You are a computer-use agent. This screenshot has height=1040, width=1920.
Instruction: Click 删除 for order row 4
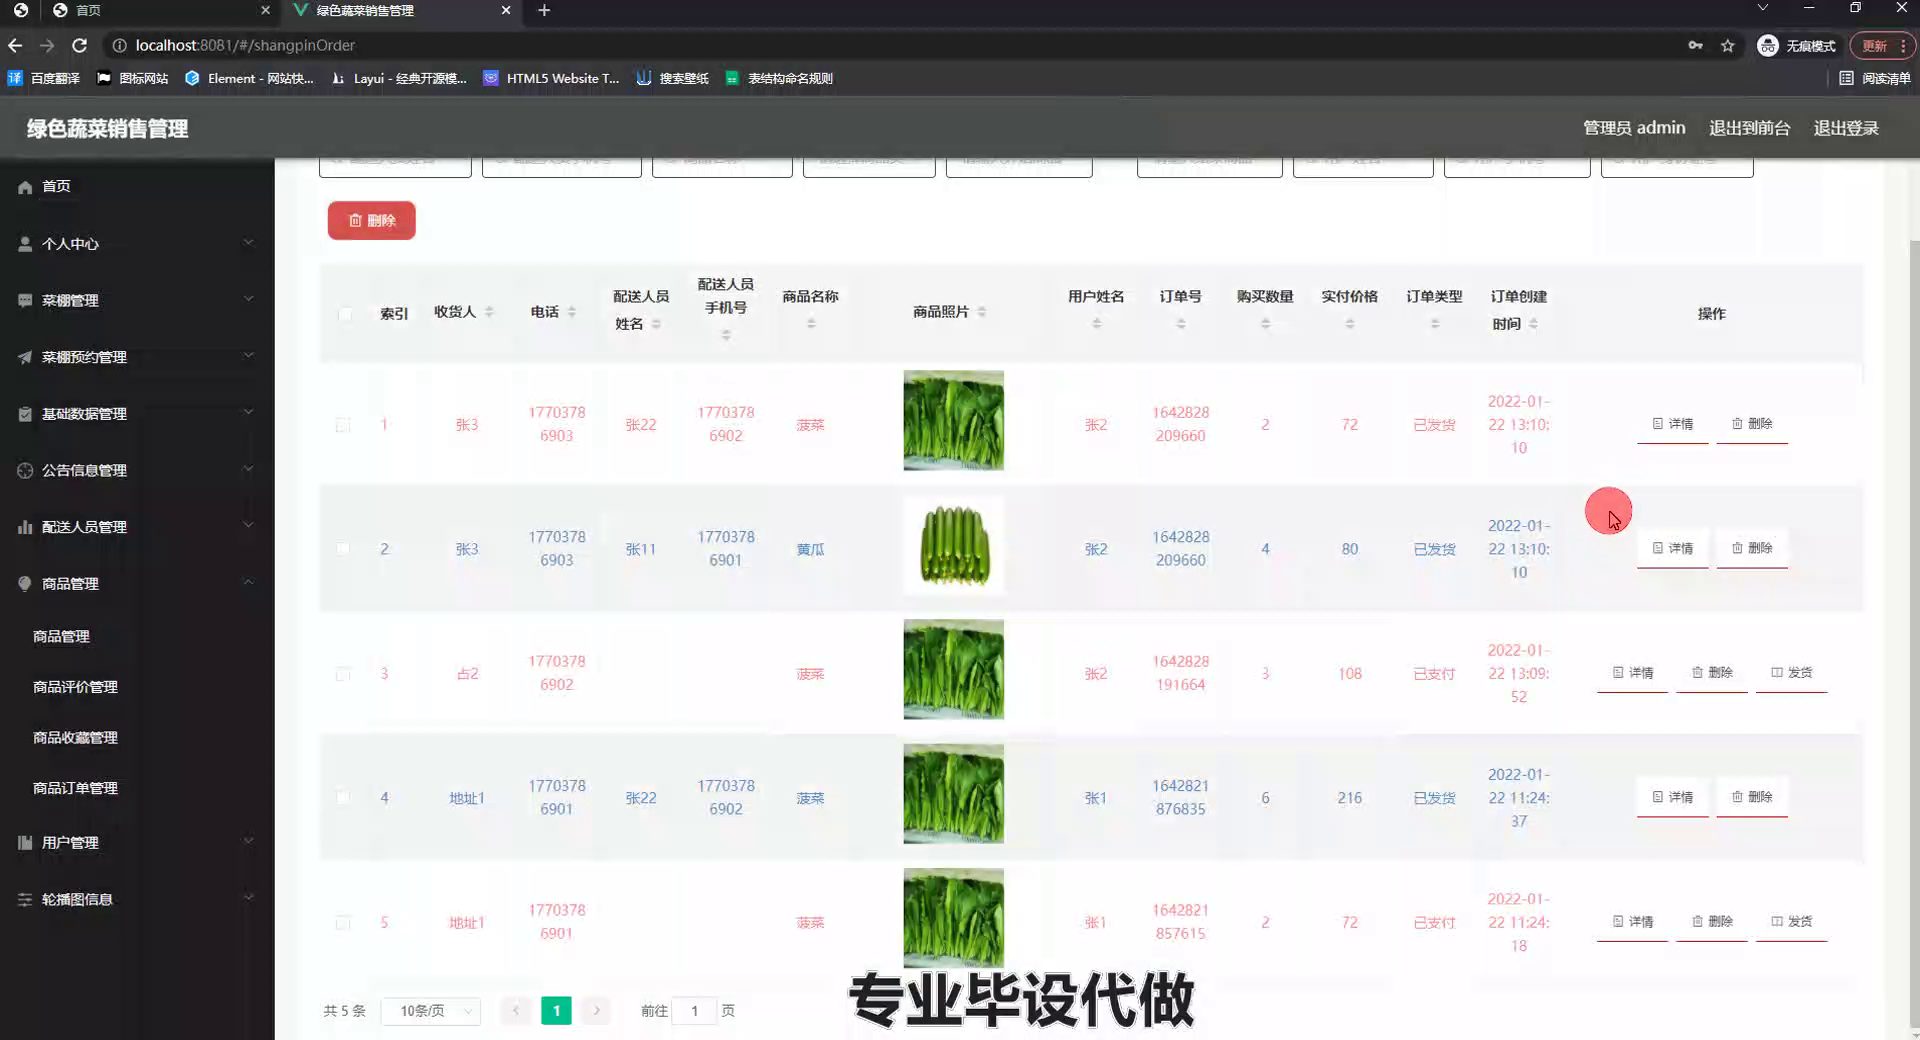coord(1752,797)
